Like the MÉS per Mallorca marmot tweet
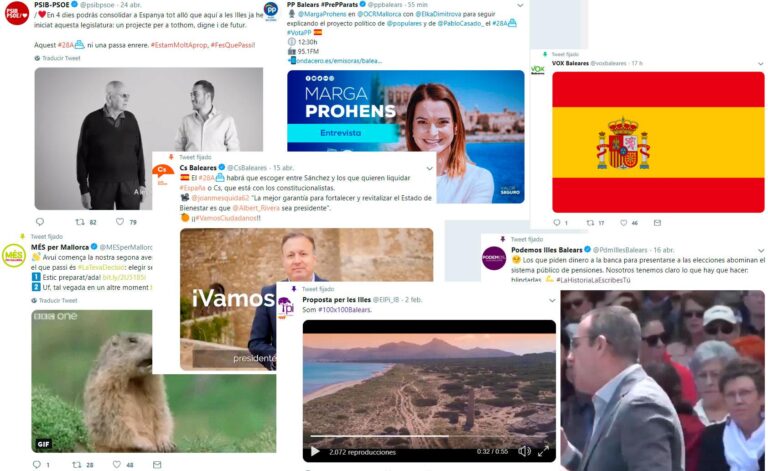The image size is (768, 471). pyautogui.click(x=117, y=464)
